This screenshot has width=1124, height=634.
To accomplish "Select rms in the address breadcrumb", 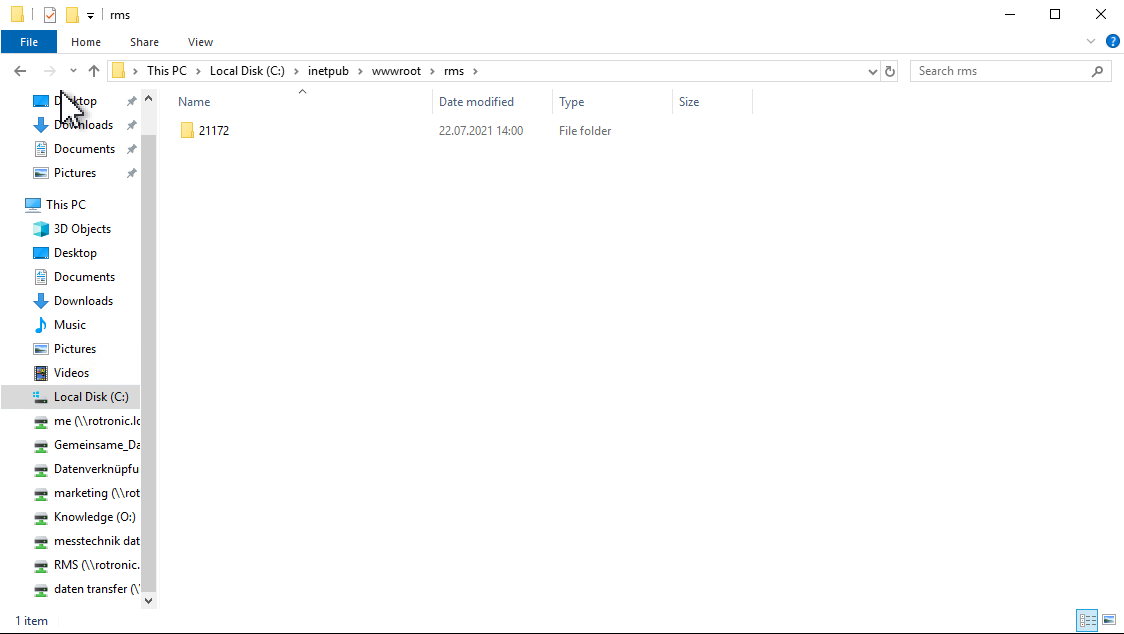I will [454, 71].
